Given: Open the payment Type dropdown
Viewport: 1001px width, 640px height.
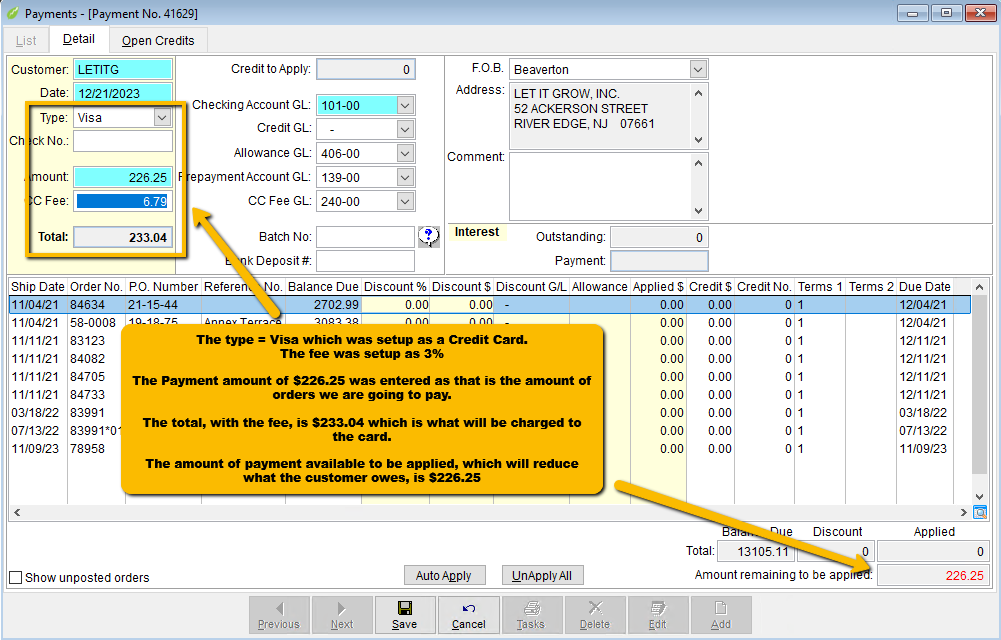Looking at the screenshot, I should click(x=162, y=117).
